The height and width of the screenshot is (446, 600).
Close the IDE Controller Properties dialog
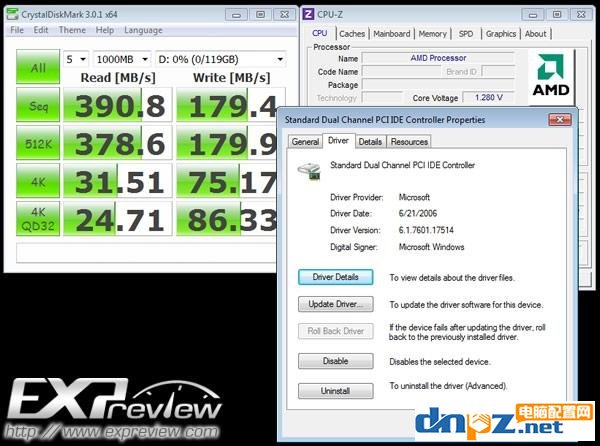click(x=560, y=120)
